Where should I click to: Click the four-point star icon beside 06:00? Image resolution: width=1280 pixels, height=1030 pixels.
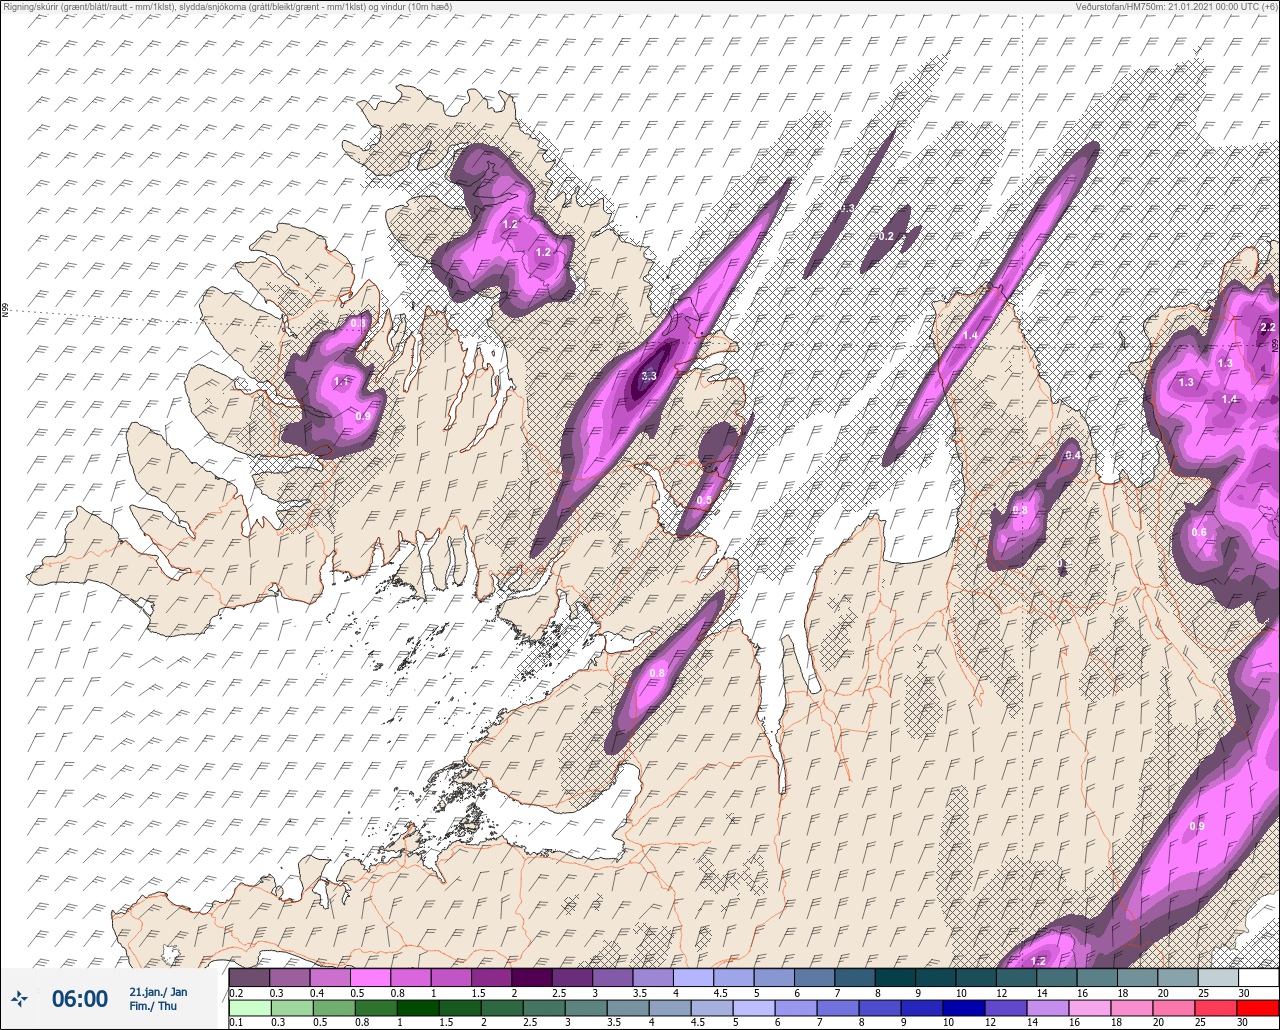tap(19, 998)
